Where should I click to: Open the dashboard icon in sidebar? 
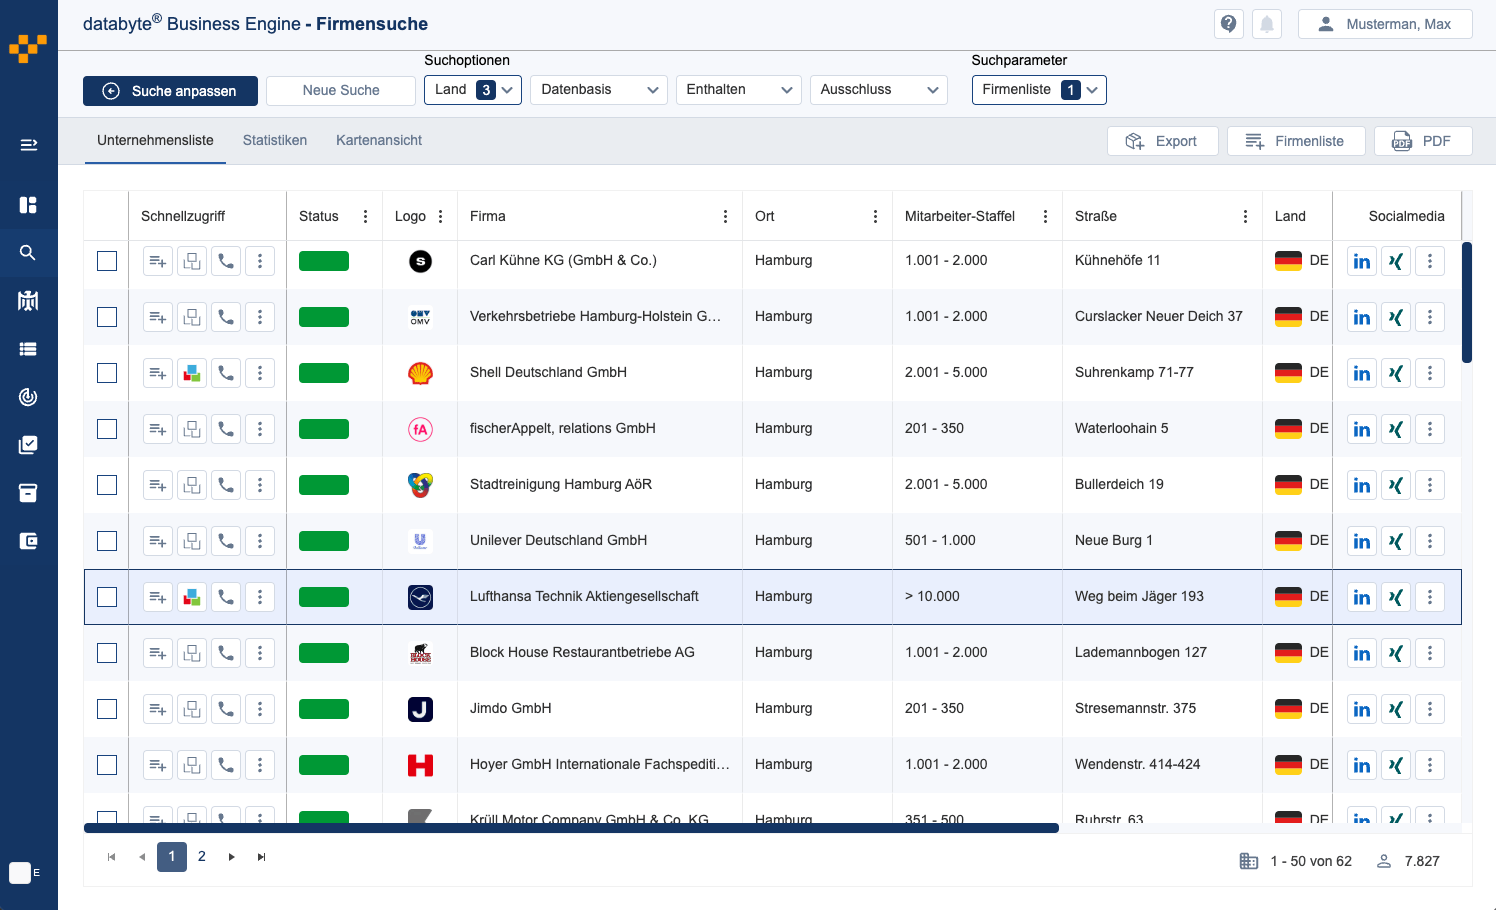click(28, 205)
